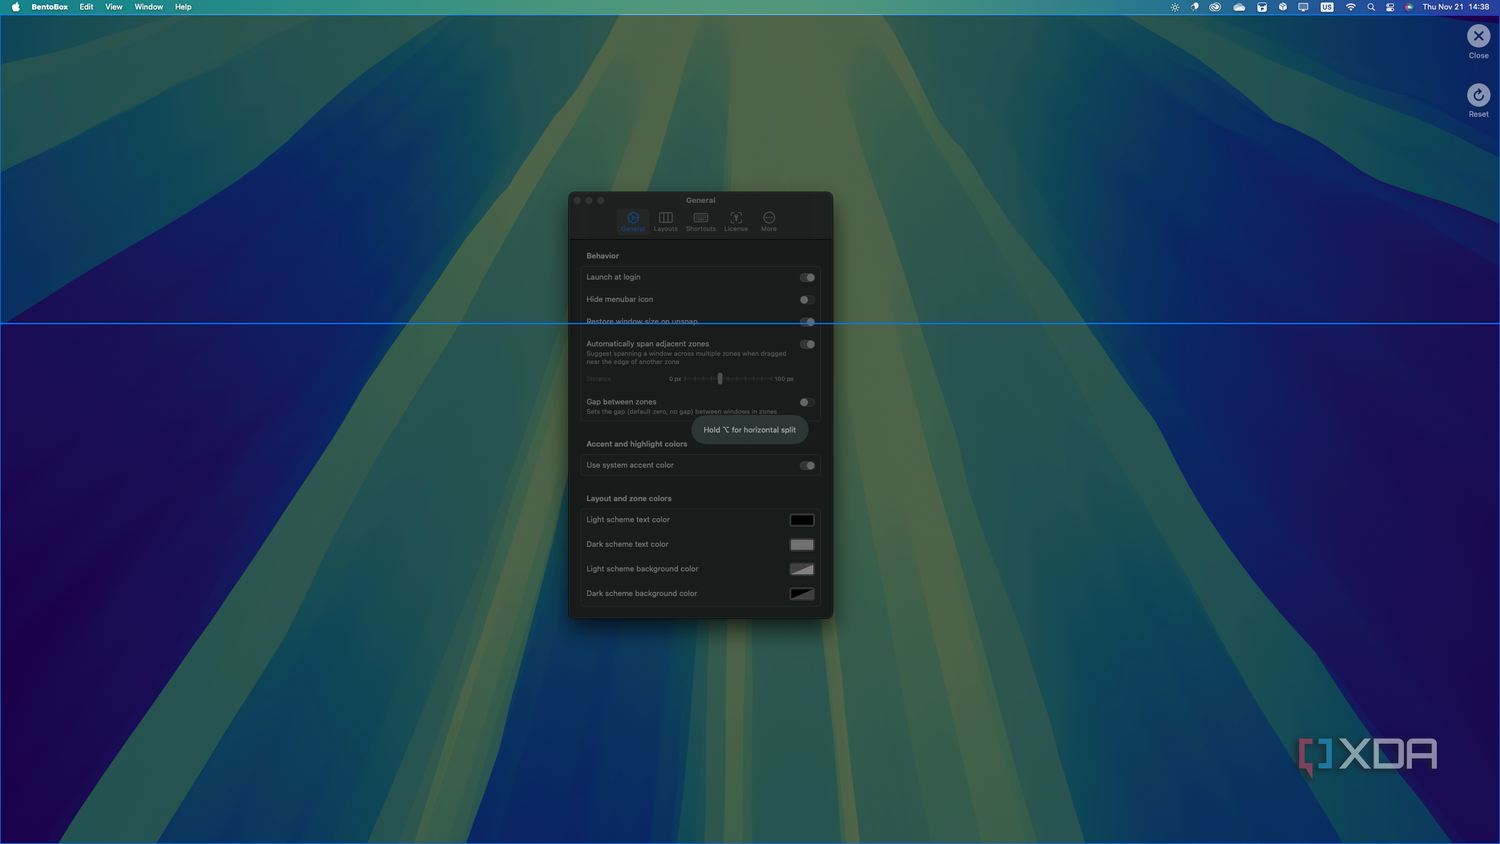This screenshot has height=844, width=1500.
Task: Close the layout editor overlay
Action: point(1478,36)
